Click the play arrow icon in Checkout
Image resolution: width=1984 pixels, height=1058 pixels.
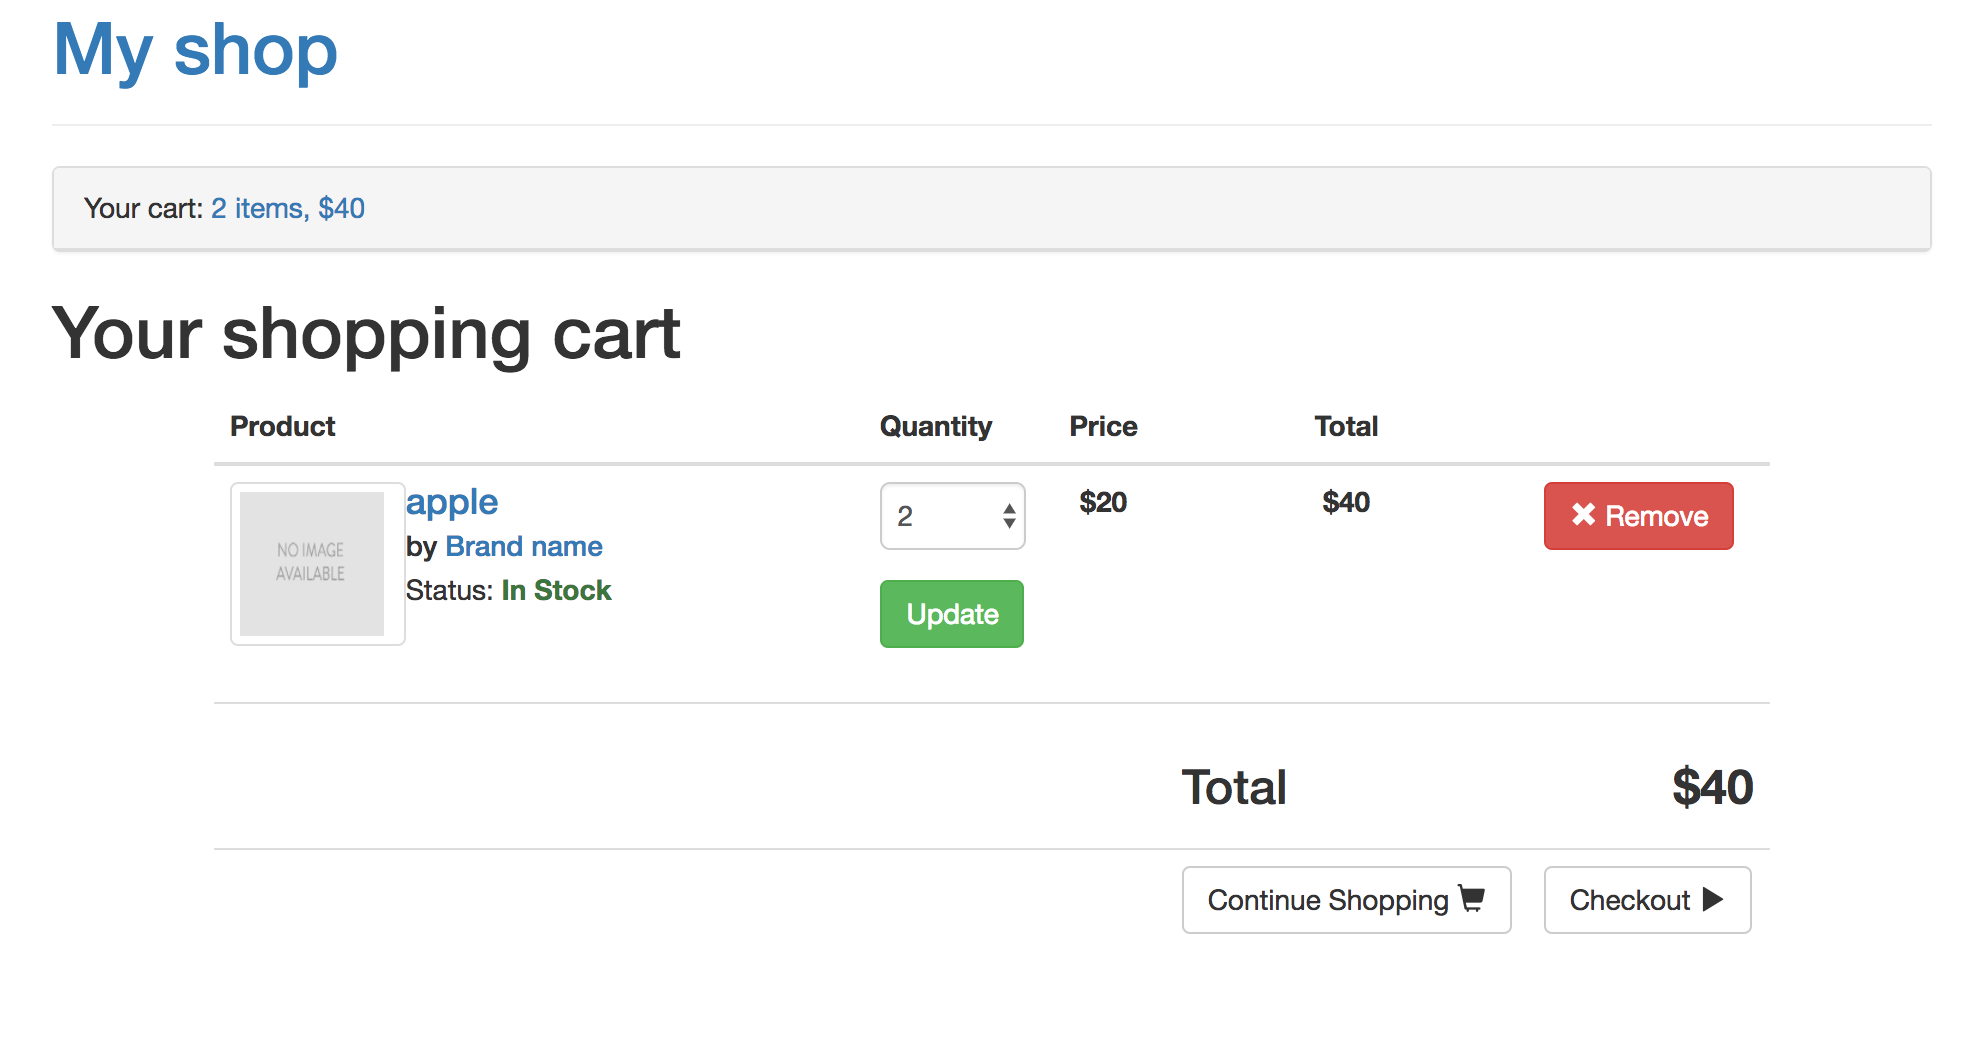[x=1713, y=899]
